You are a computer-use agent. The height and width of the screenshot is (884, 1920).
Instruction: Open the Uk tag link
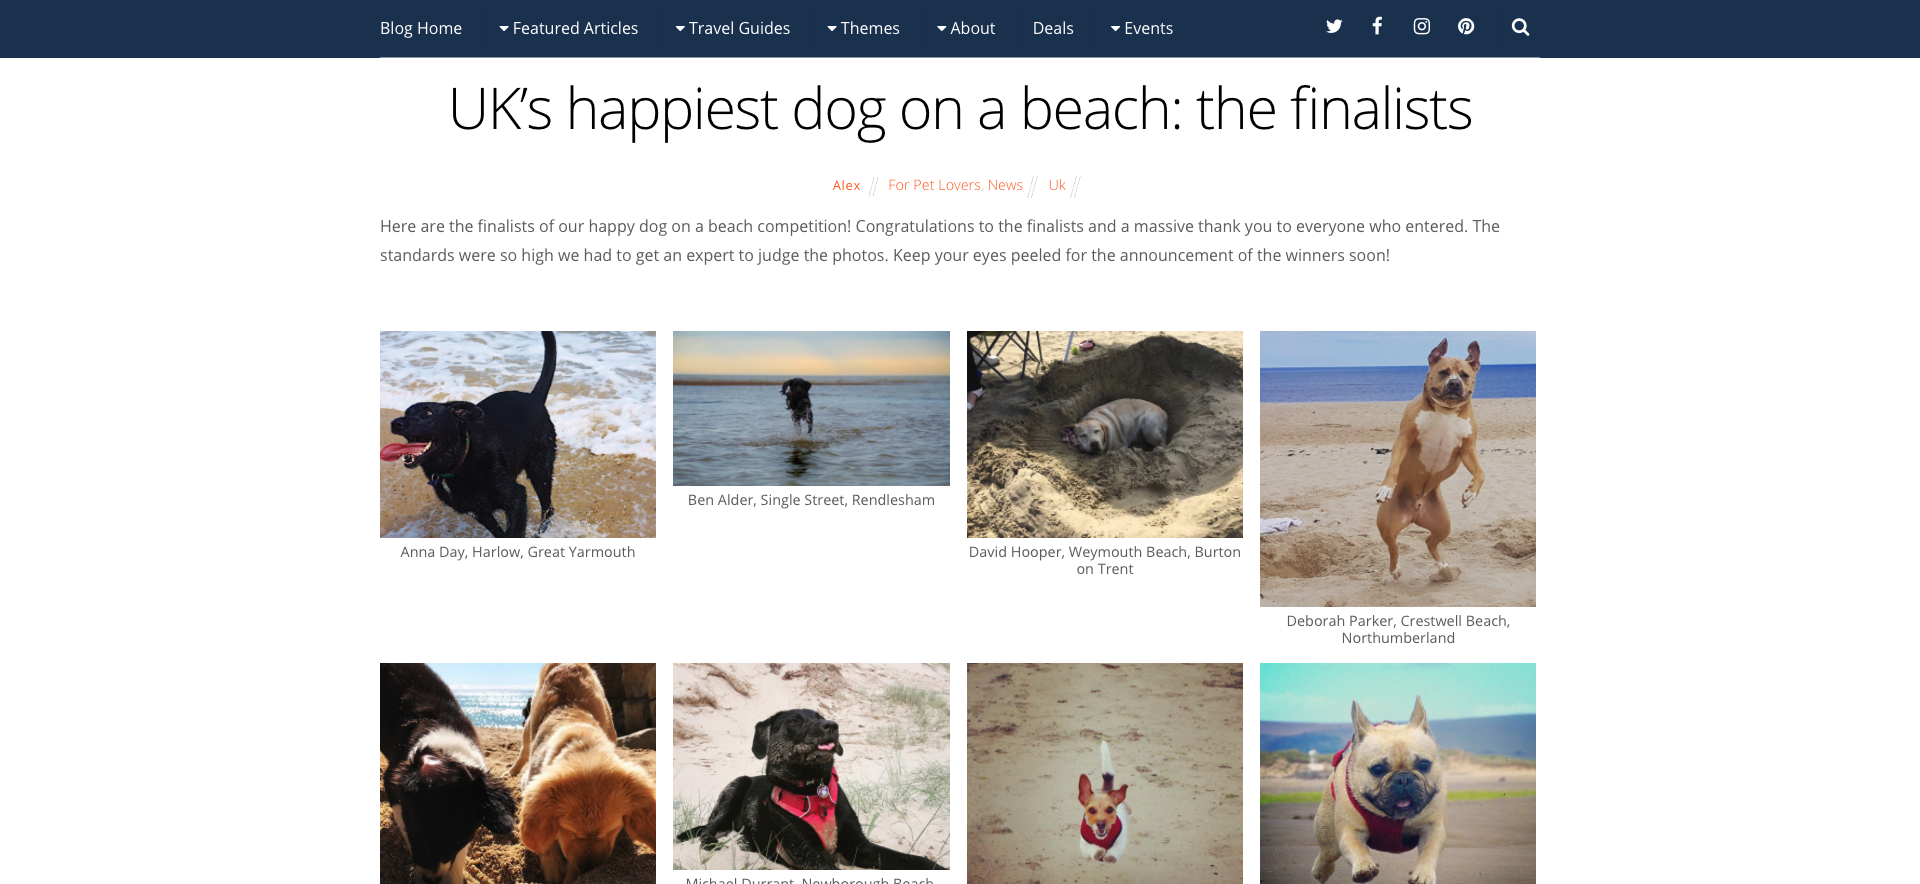(1057, 185)
